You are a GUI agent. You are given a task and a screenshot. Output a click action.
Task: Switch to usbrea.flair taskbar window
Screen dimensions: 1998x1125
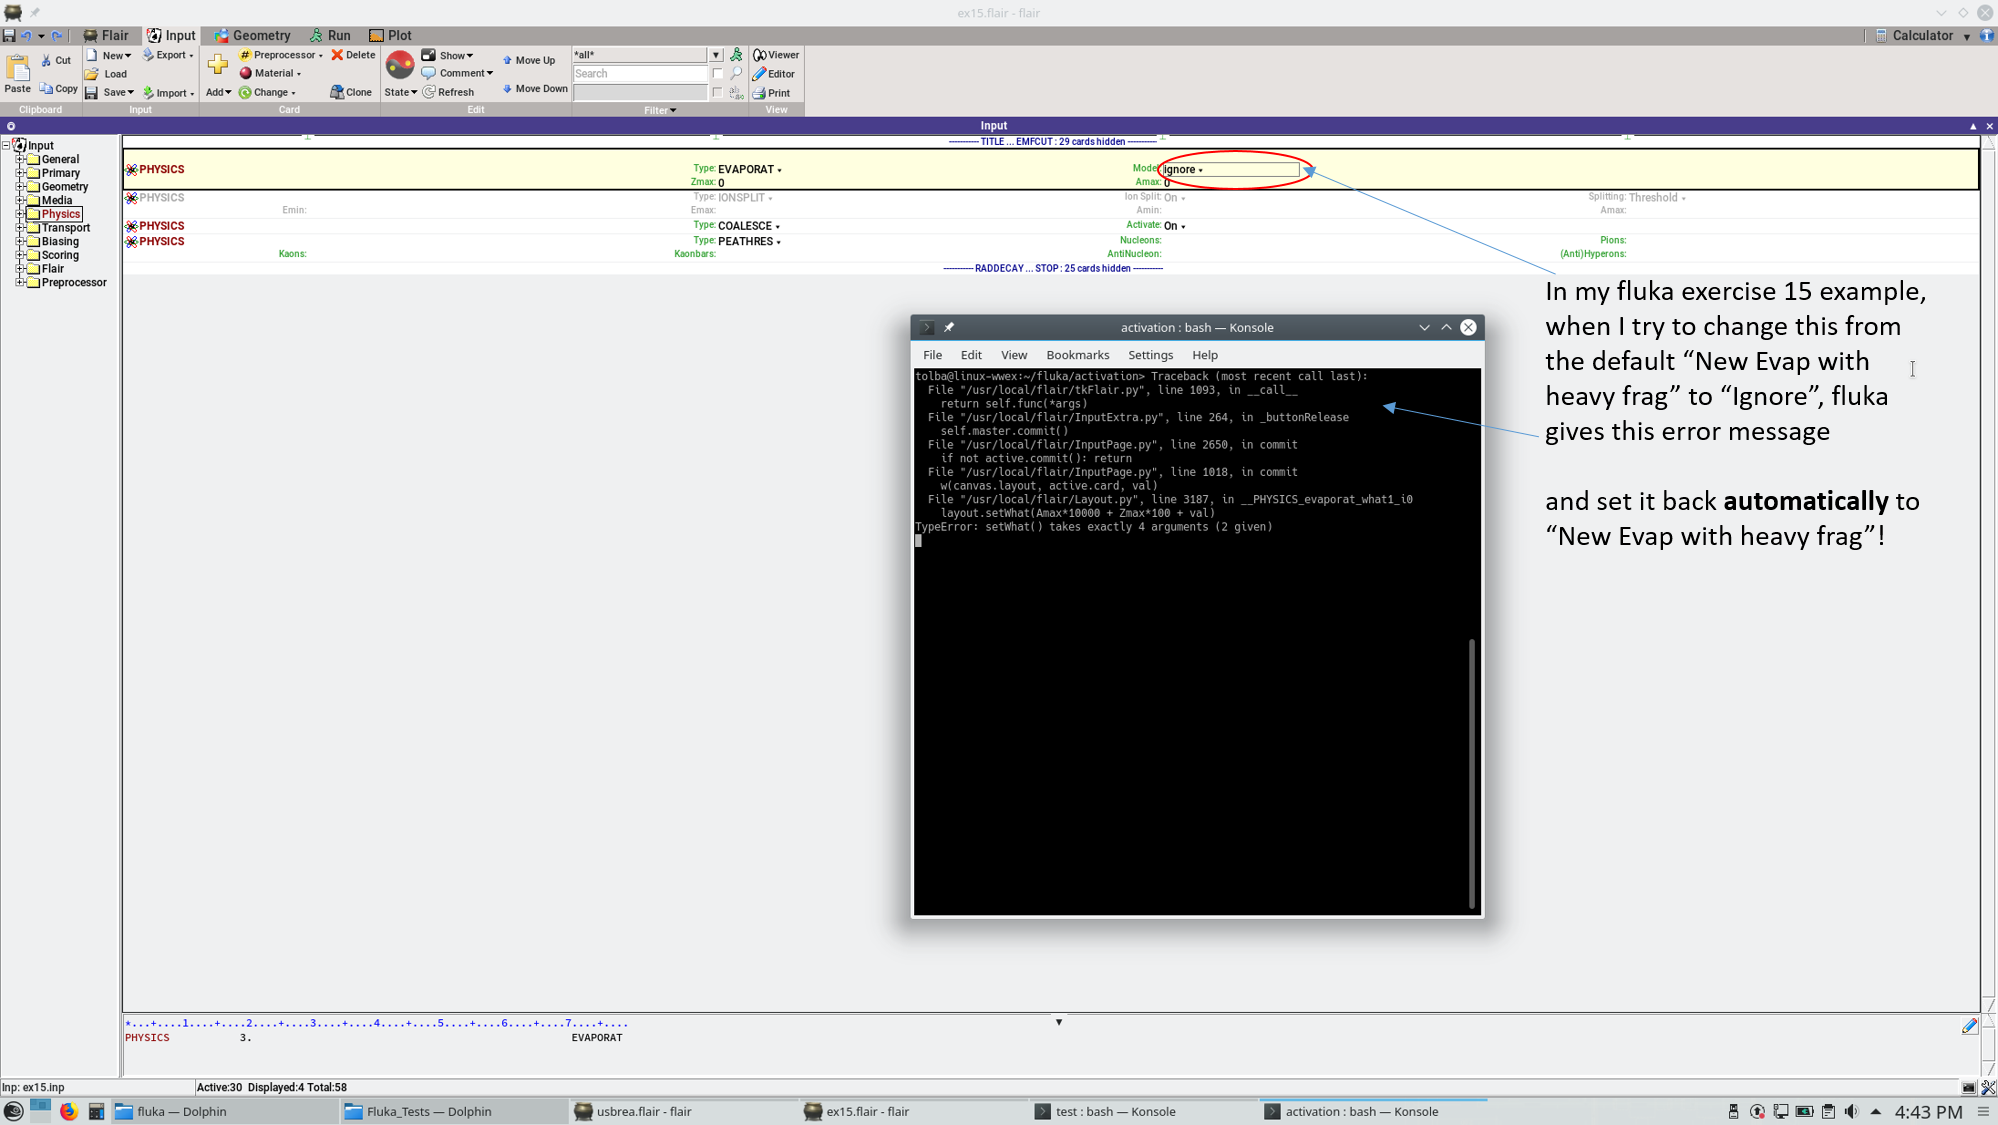point(682,1111)
